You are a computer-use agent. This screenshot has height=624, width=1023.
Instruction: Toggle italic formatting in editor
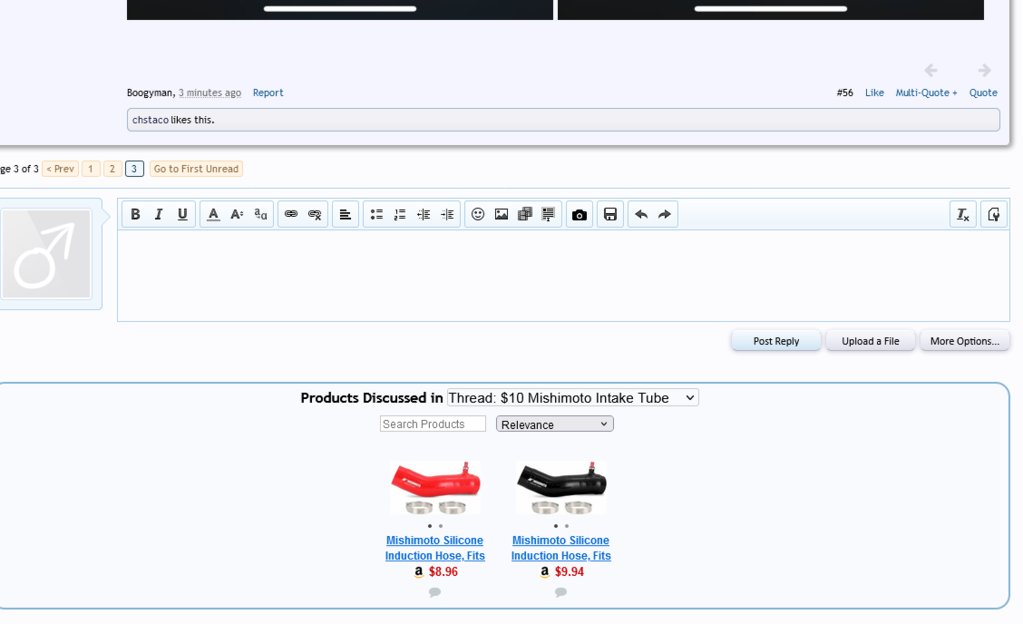coord(159,214)
